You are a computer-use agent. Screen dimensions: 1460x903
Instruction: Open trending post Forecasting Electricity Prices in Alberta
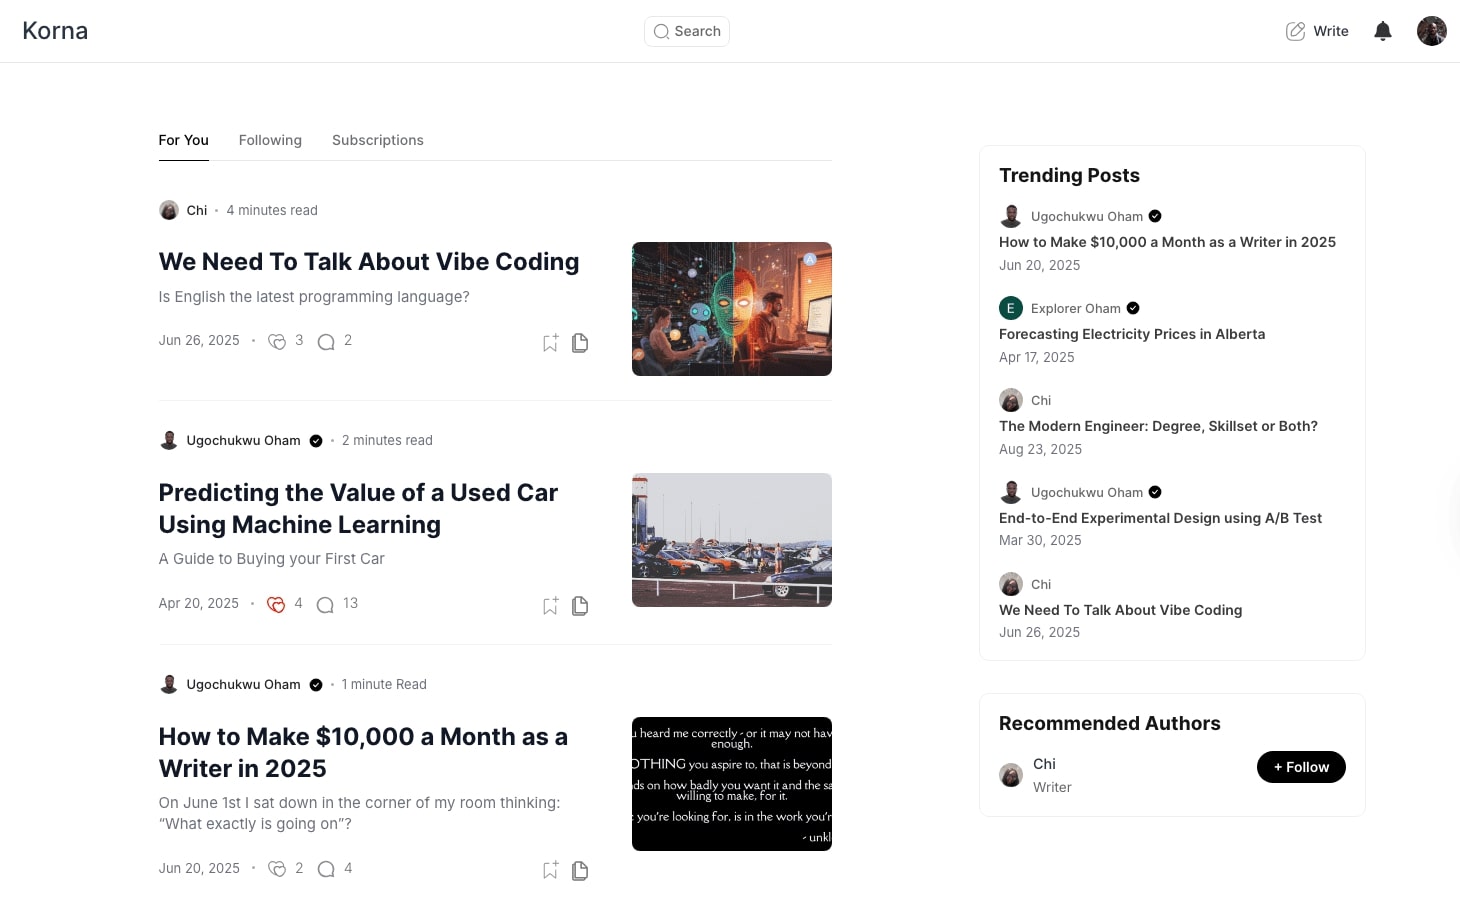click(1131, 334)
